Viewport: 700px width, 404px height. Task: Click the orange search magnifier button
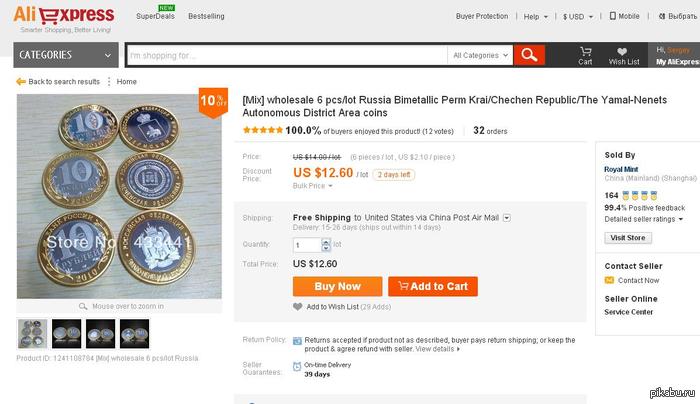tap(530, 55)
